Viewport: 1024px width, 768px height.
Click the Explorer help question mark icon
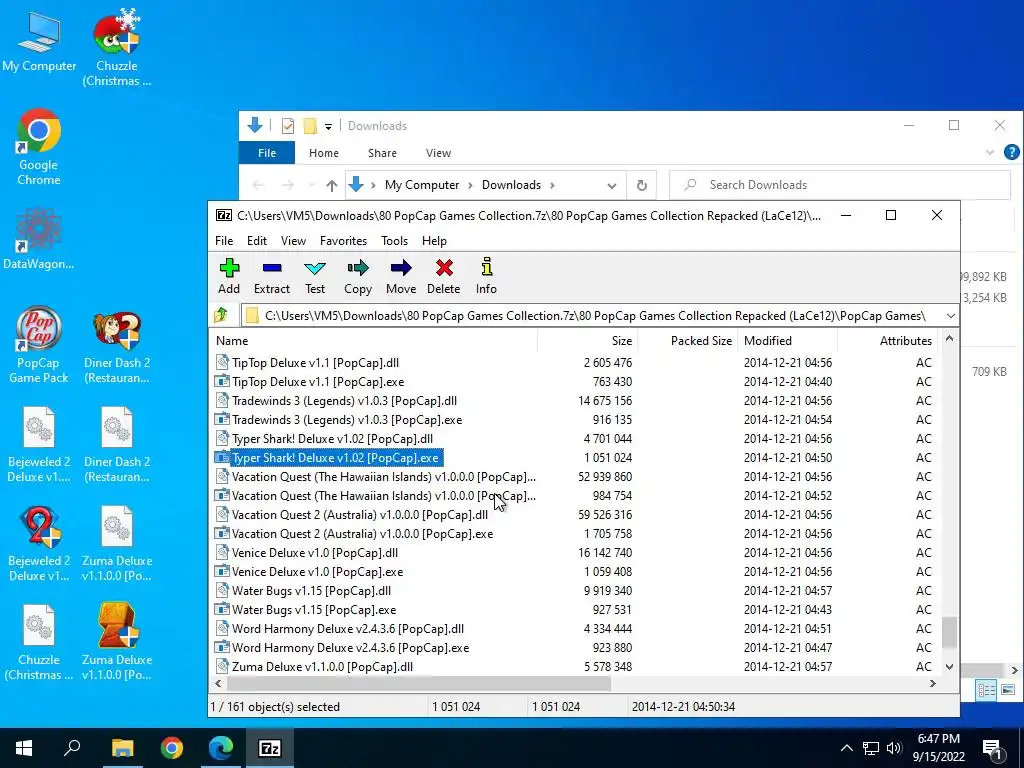1012,152
